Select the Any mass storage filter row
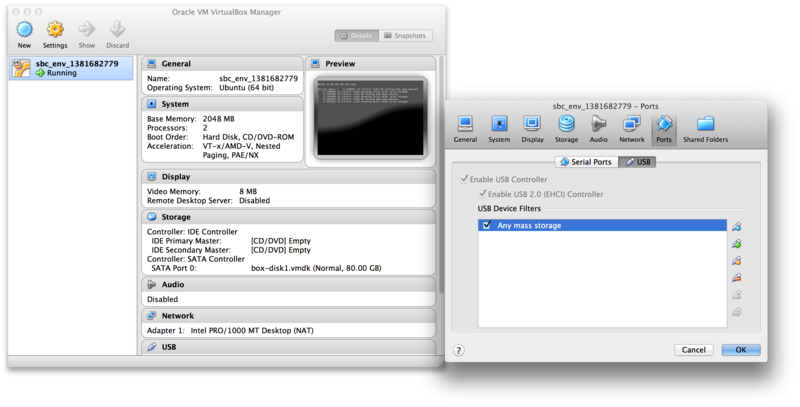The height and width of the screenshot is (407, 800). pos(602,225)
